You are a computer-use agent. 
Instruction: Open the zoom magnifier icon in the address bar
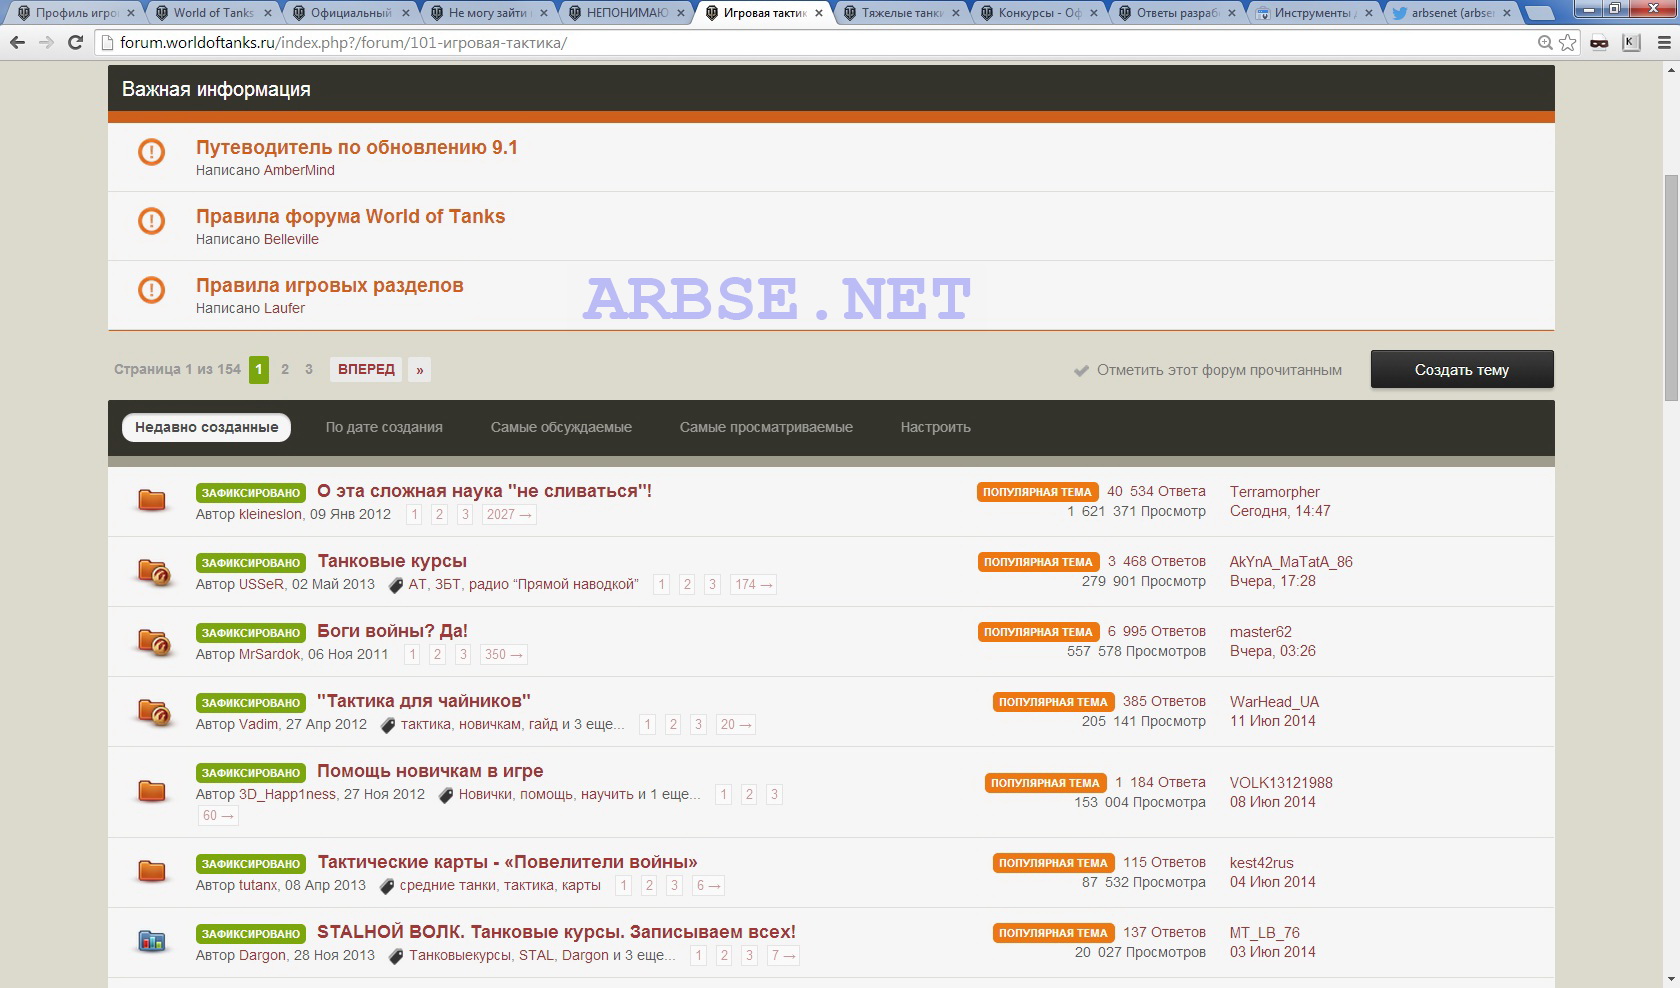point(1545,43)
